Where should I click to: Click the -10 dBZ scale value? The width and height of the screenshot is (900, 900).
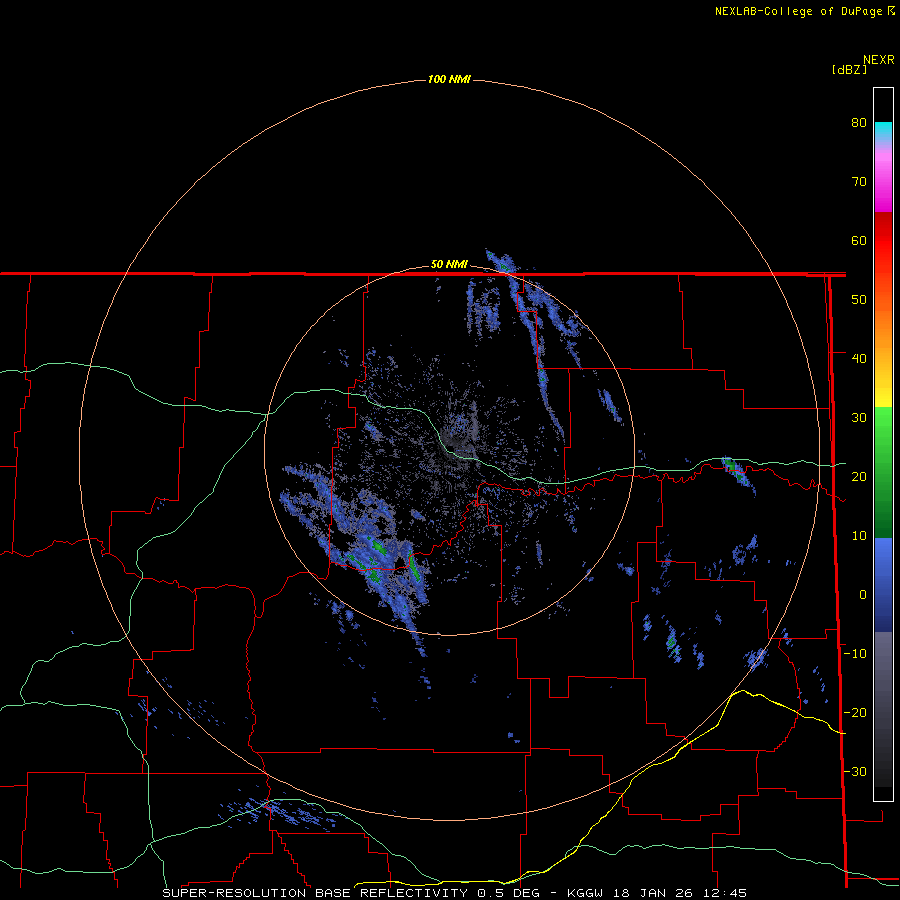pyautogui.click(x=855, y=654)
